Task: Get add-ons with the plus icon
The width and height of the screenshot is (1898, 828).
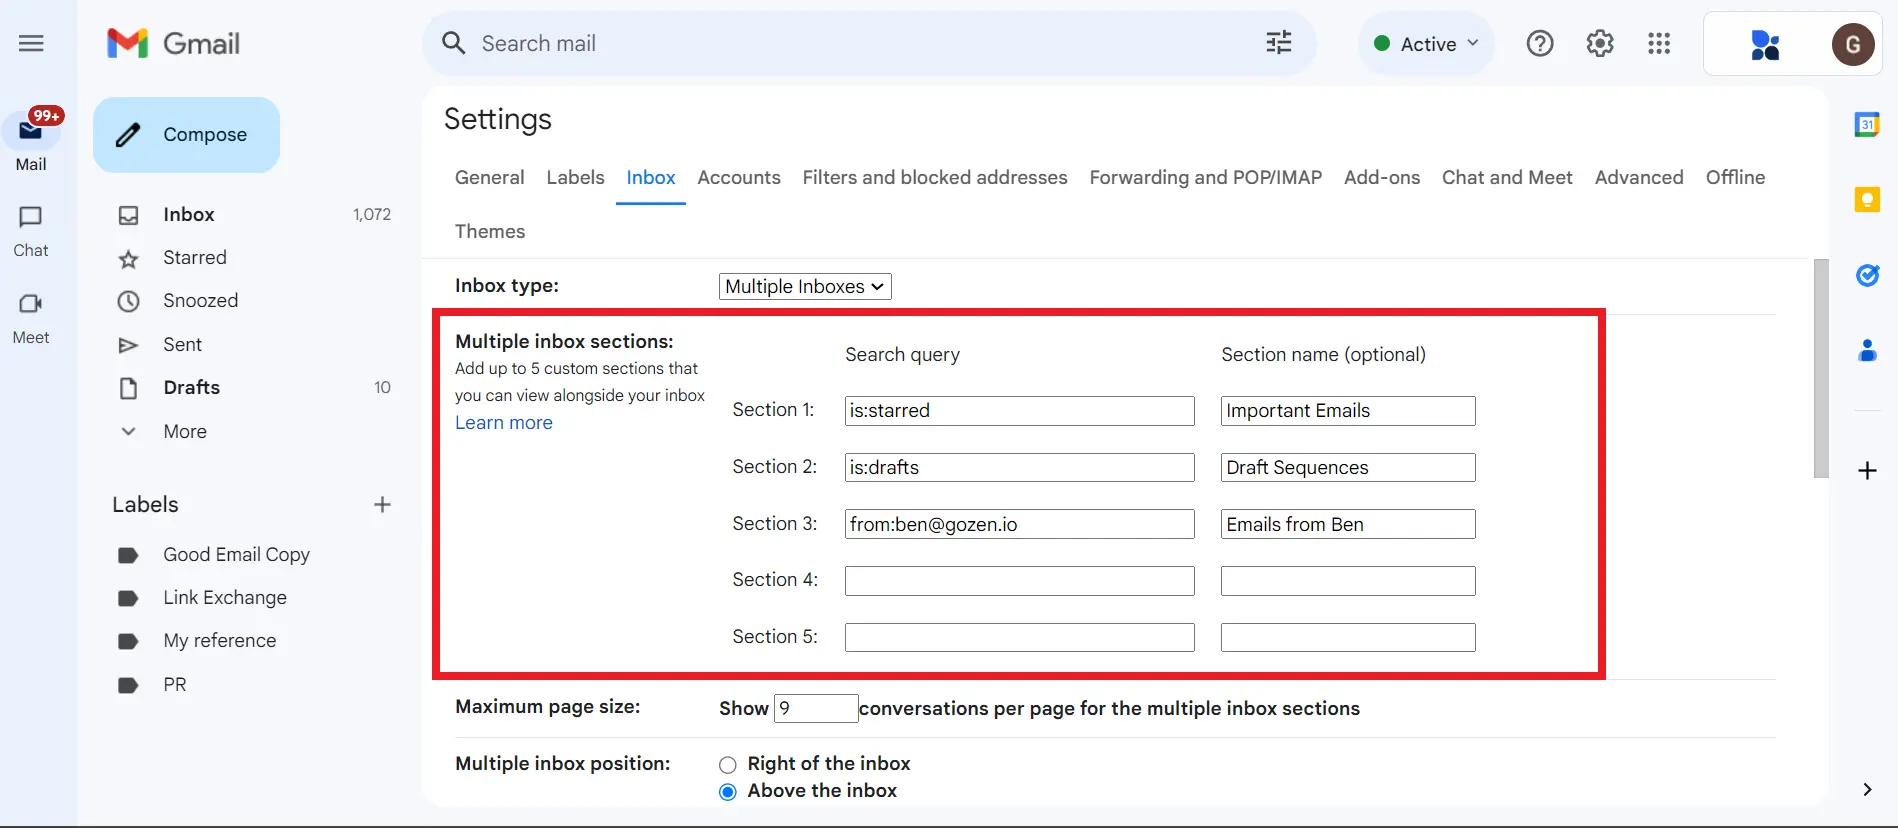Action: (x=1867, y=470)
